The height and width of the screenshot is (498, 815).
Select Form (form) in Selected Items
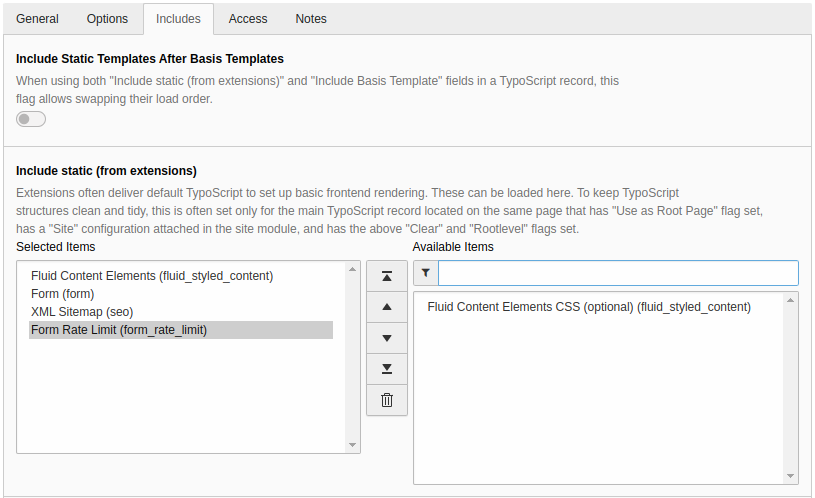181,294
